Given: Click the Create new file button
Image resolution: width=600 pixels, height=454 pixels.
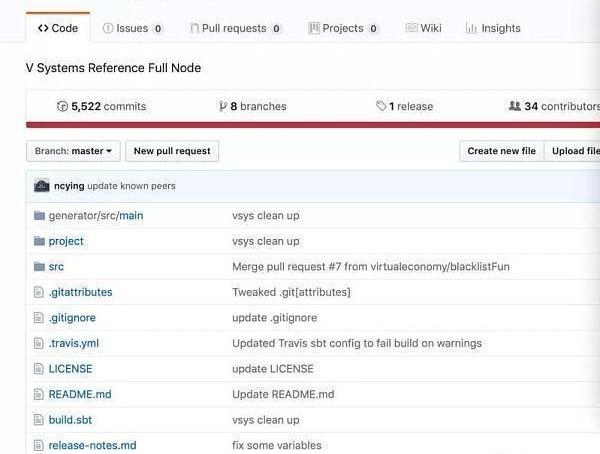Looking at the screenshot, I should coord(501,151).
